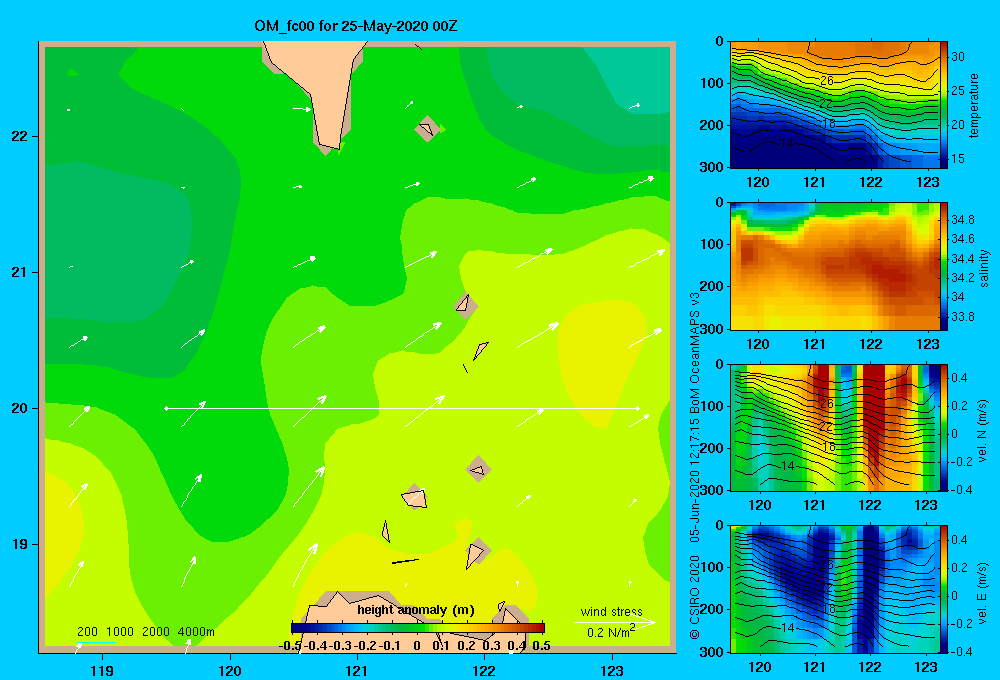Click the "-0.5" tick on height anomaly bar
Screen dimensions: 1000x680
pos(290,646)
